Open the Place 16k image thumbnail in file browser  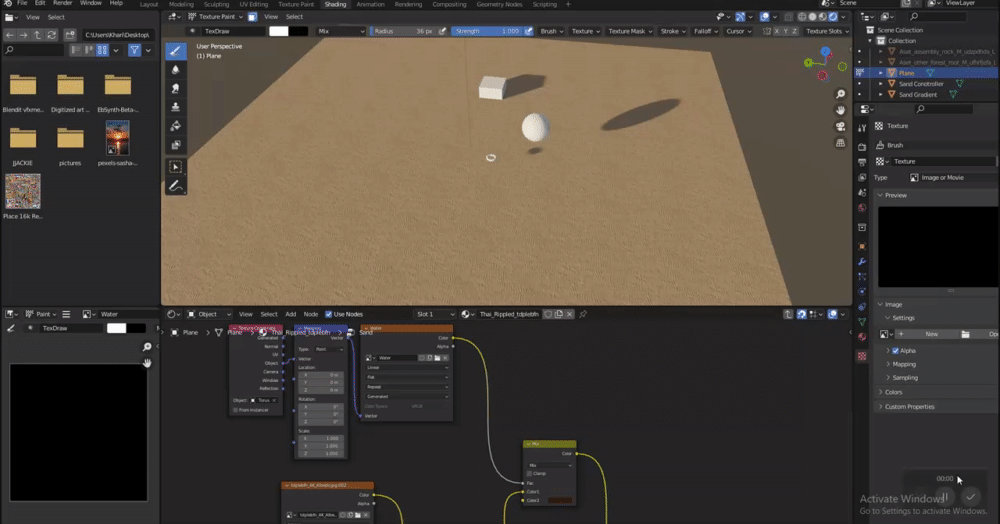point(23,192)
